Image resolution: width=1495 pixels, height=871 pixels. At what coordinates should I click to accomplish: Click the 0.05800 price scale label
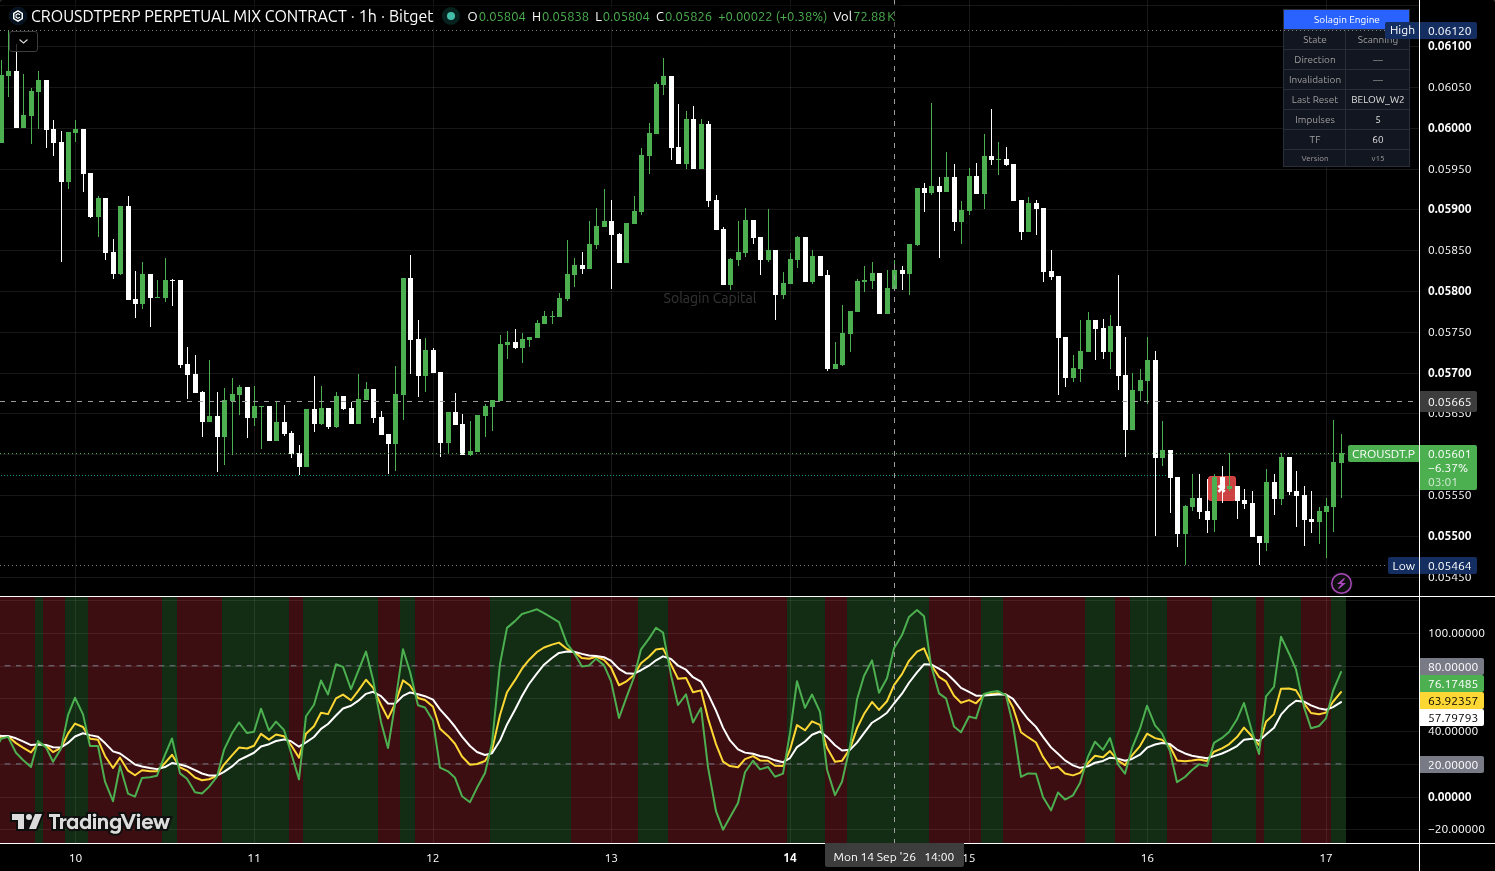[x=1449, y=291]
